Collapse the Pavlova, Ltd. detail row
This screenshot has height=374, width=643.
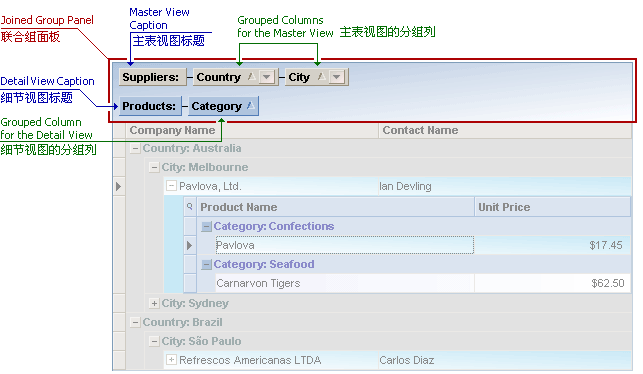tap(171, 186)
